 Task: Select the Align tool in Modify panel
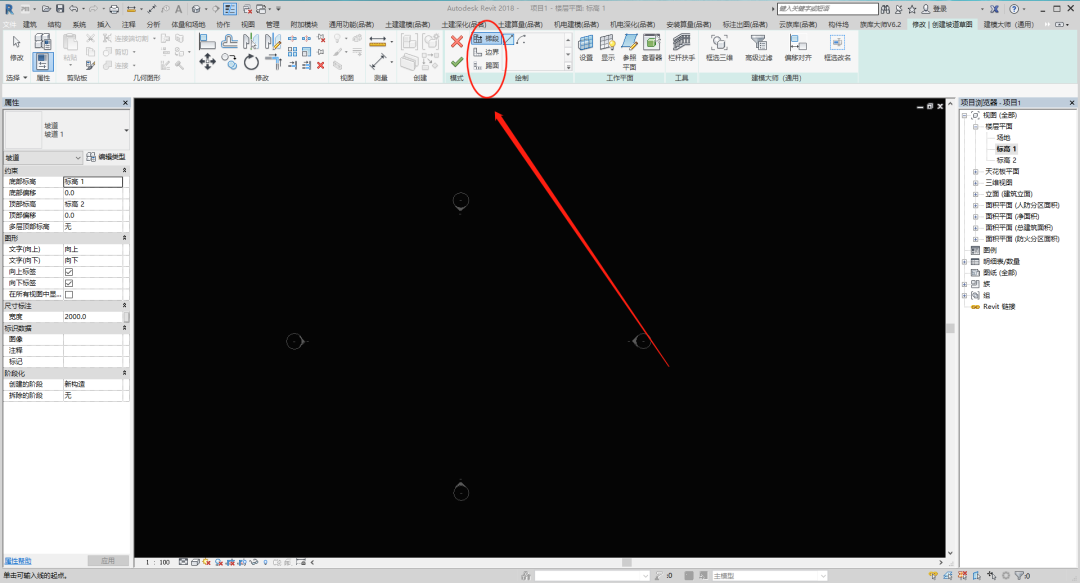click(207, 41)
